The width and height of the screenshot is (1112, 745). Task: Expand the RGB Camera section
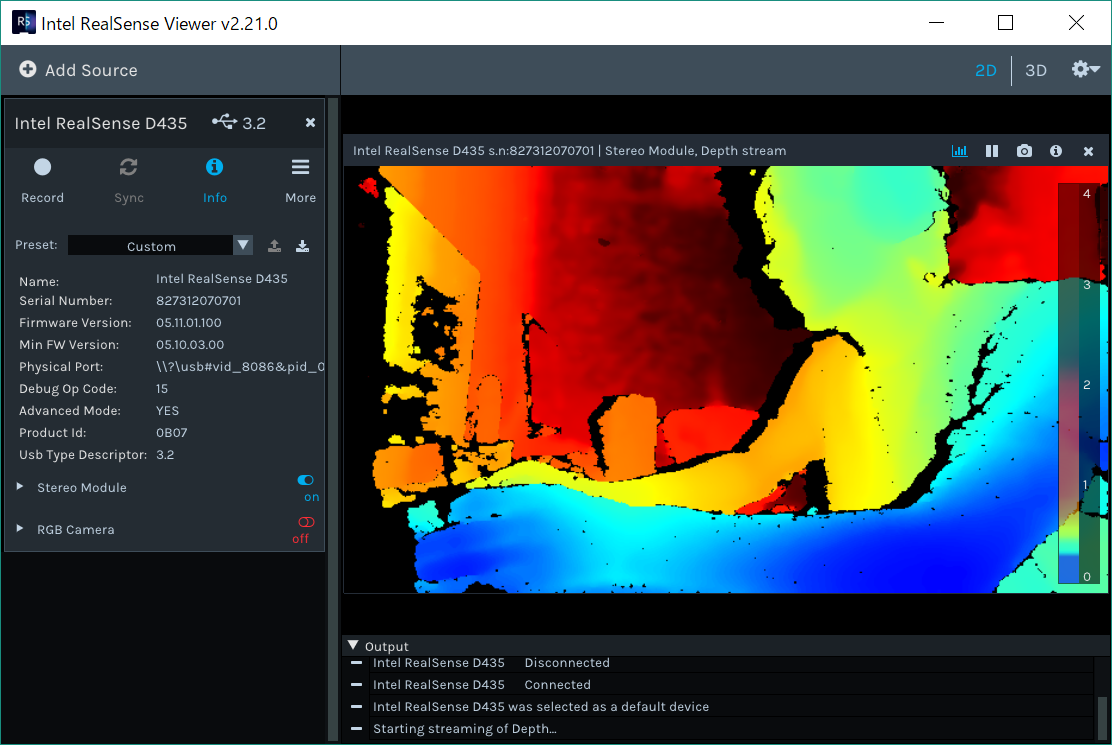point(20,529)
